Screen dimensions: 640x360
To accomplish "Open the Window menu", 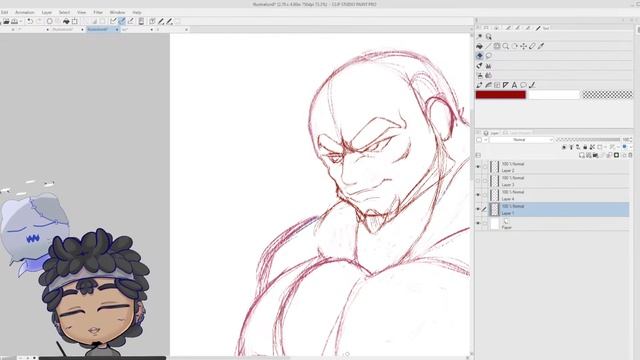I will (117, 12).
